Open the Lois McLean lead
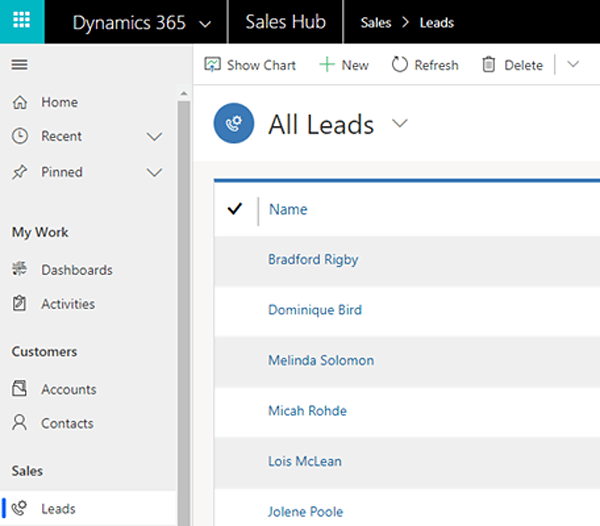 point(305,461)
